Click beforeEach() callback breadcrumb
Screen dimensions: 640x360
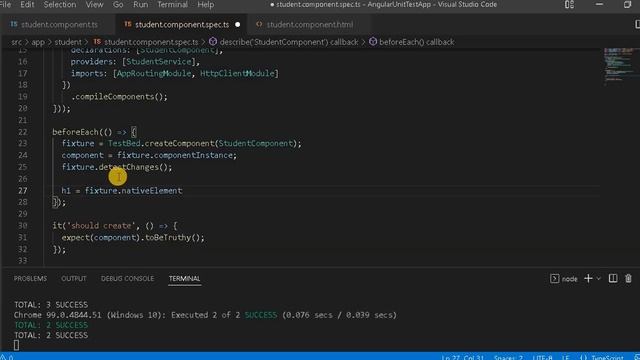(x=416, y=42)
